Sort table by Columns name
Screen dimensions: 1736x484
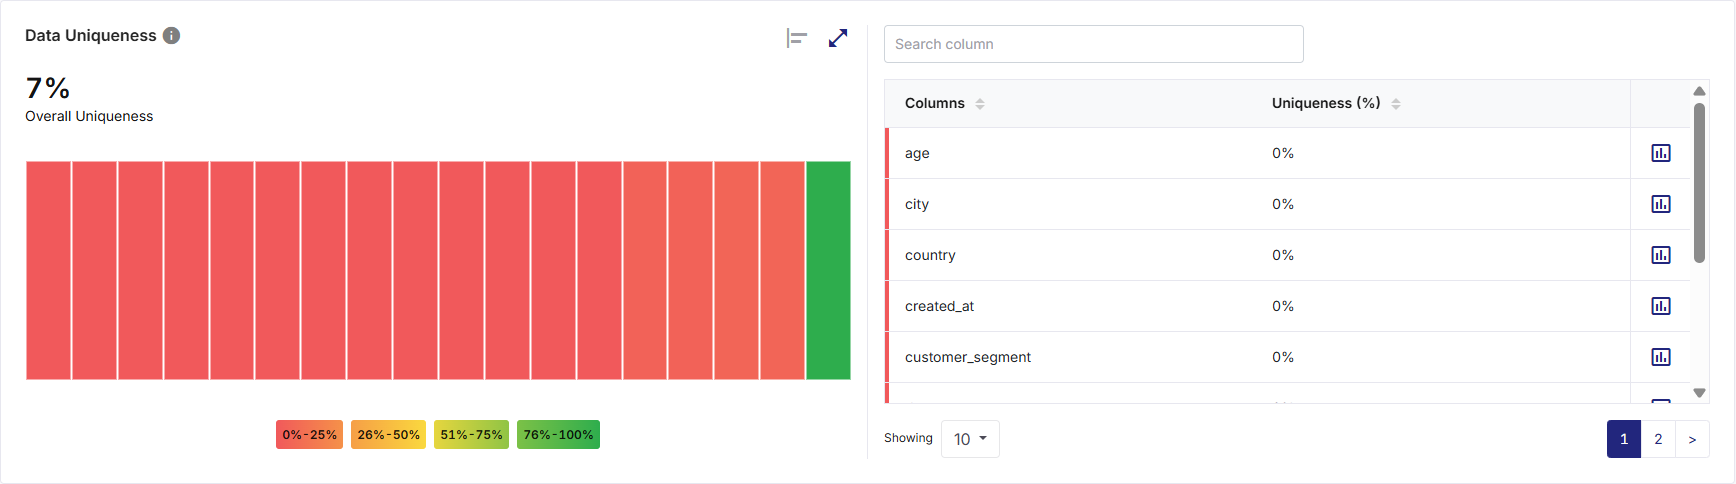[980, 104]
